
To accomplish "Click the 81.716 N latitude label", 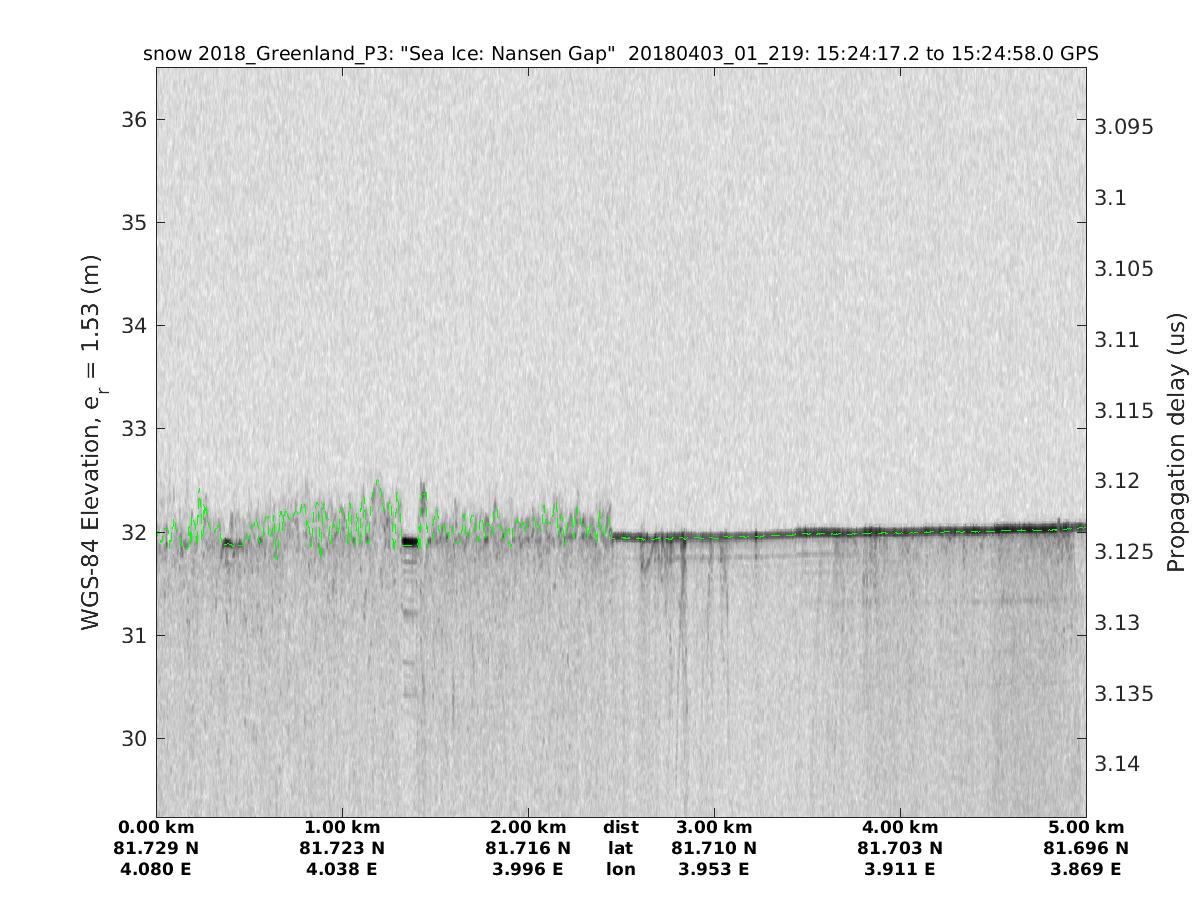I will coord(528,848).
